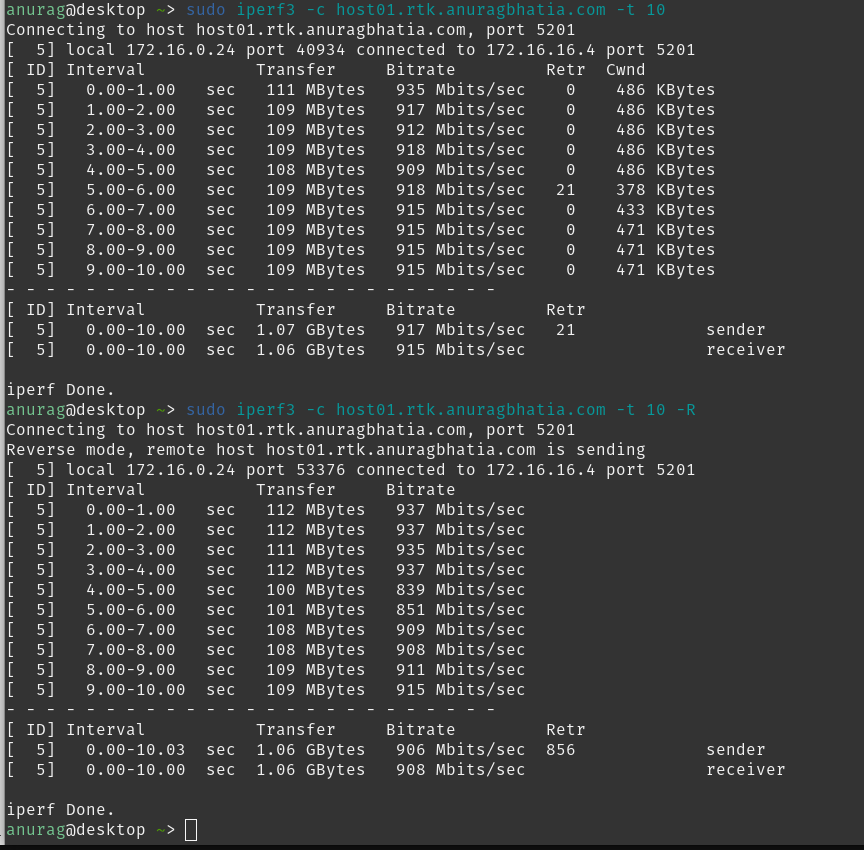864x850 pixels.
Task: Click the 909 Mbits/sec value in first test
Action: point(461,170)
